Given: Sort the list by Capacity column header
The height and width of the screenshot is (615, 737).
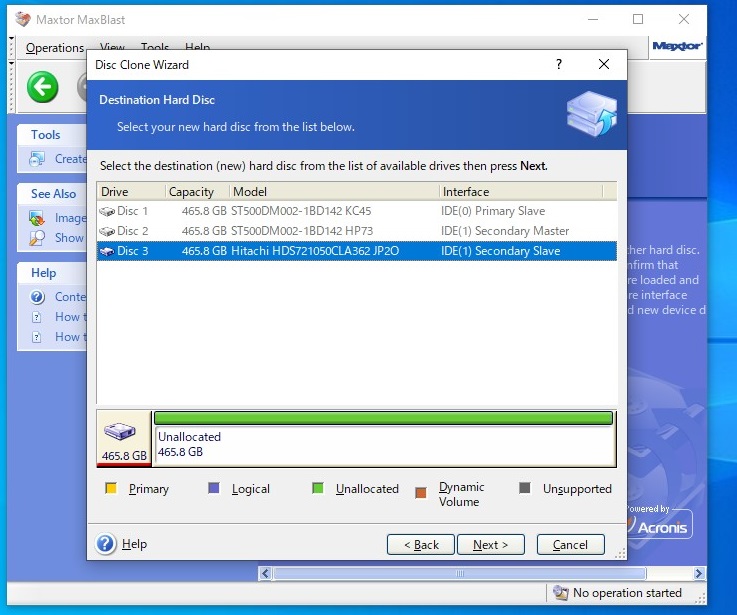Looking at the screenshot, I should 197,191.
